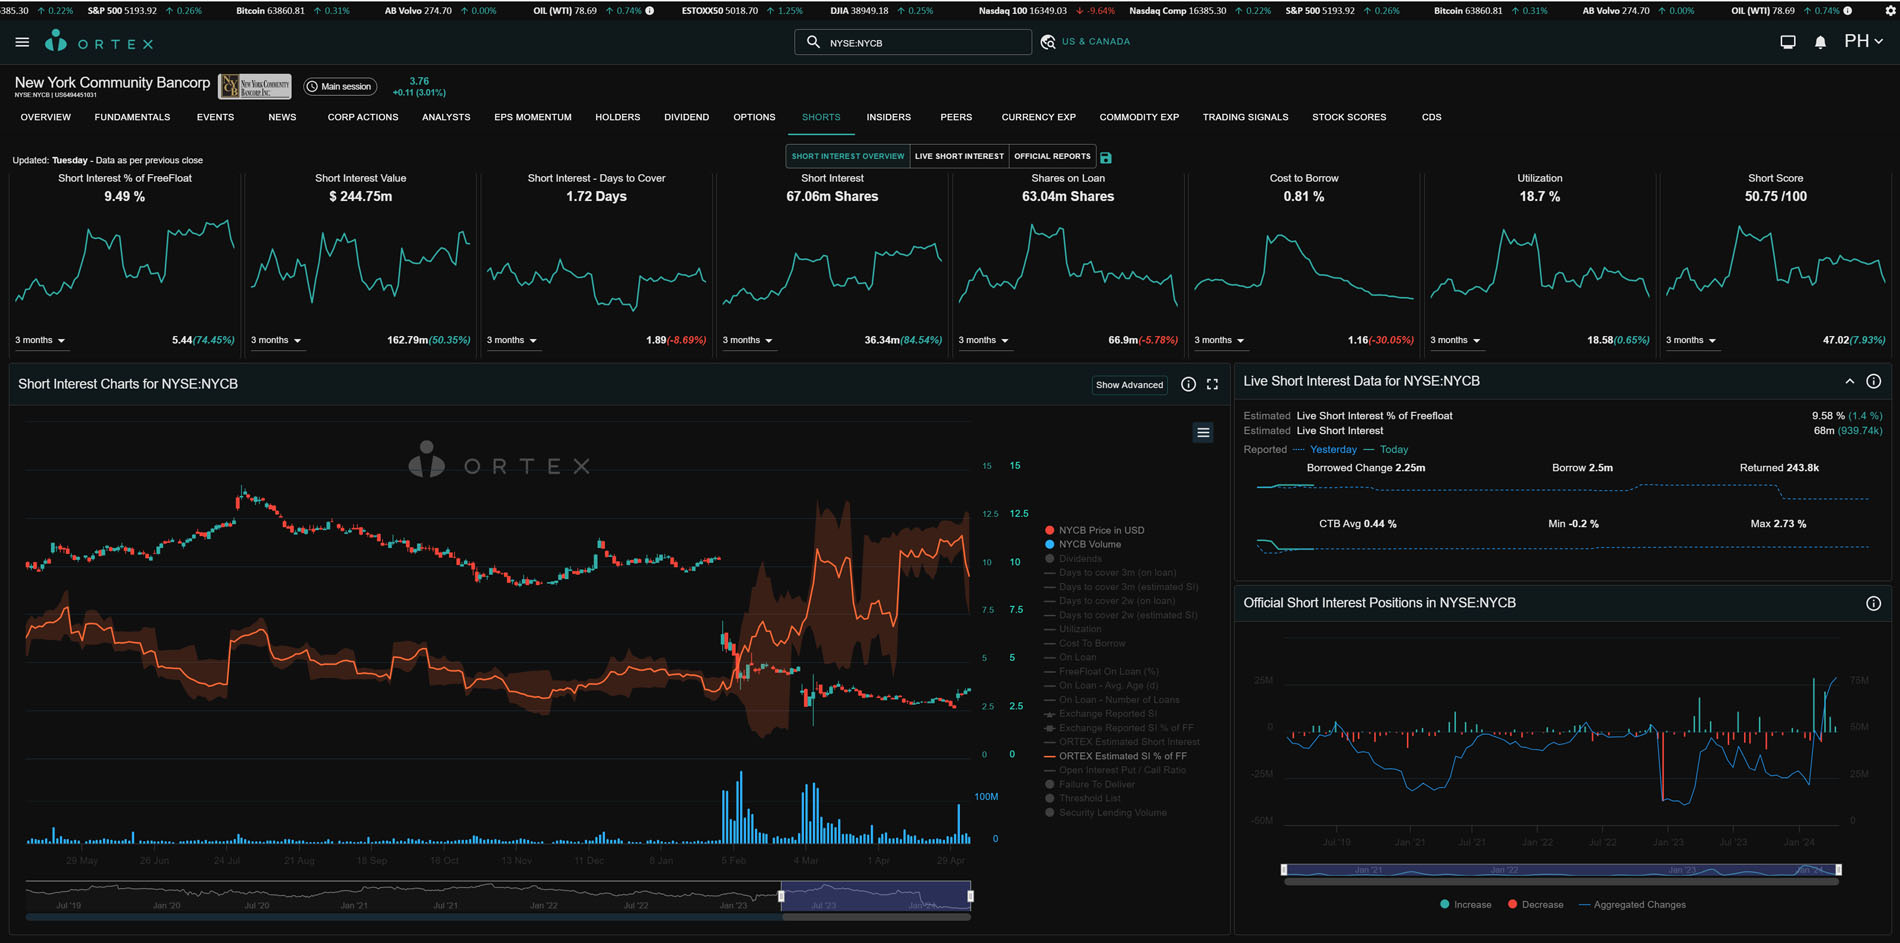The image size is (1900, 943).
Task: Click the Main session button
Action: 339,87
